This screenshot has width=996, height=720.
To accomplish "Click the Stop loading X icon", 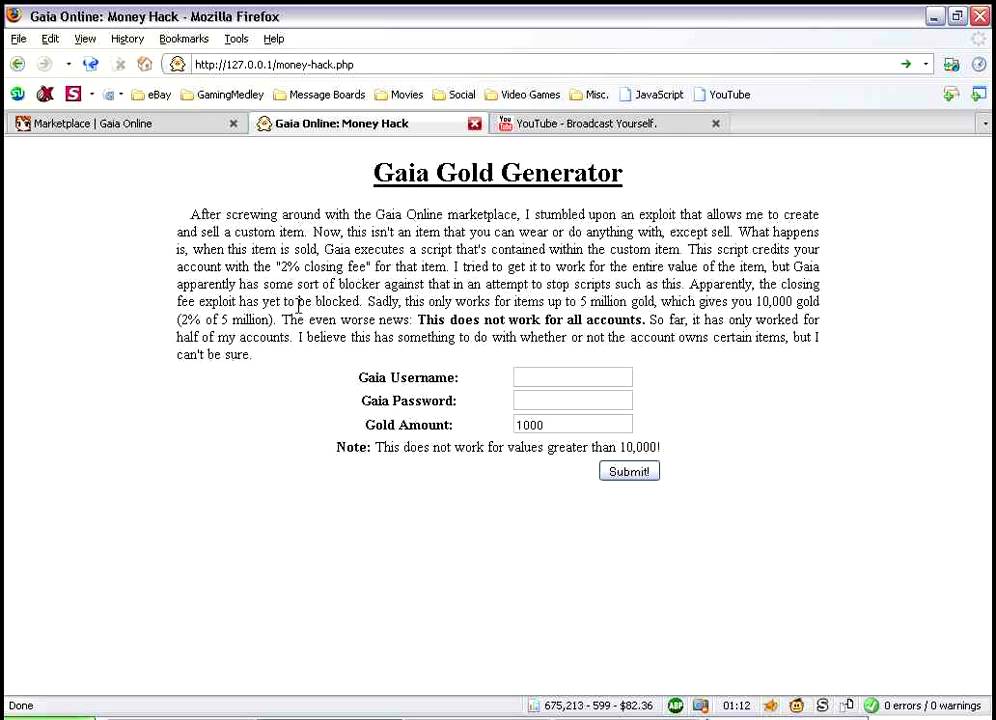I will [x=119, y=64].
